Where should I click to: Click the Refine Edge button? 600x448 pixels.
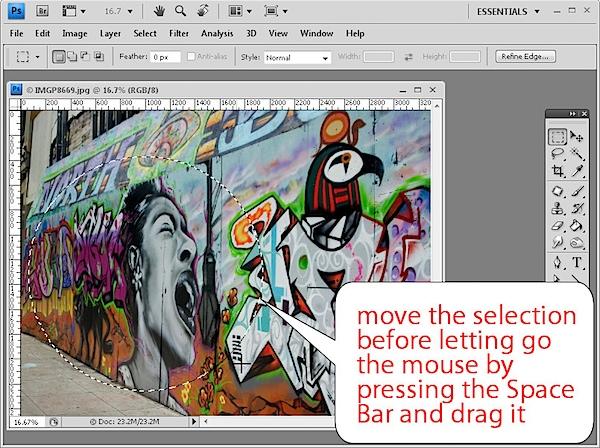point(525,57)
